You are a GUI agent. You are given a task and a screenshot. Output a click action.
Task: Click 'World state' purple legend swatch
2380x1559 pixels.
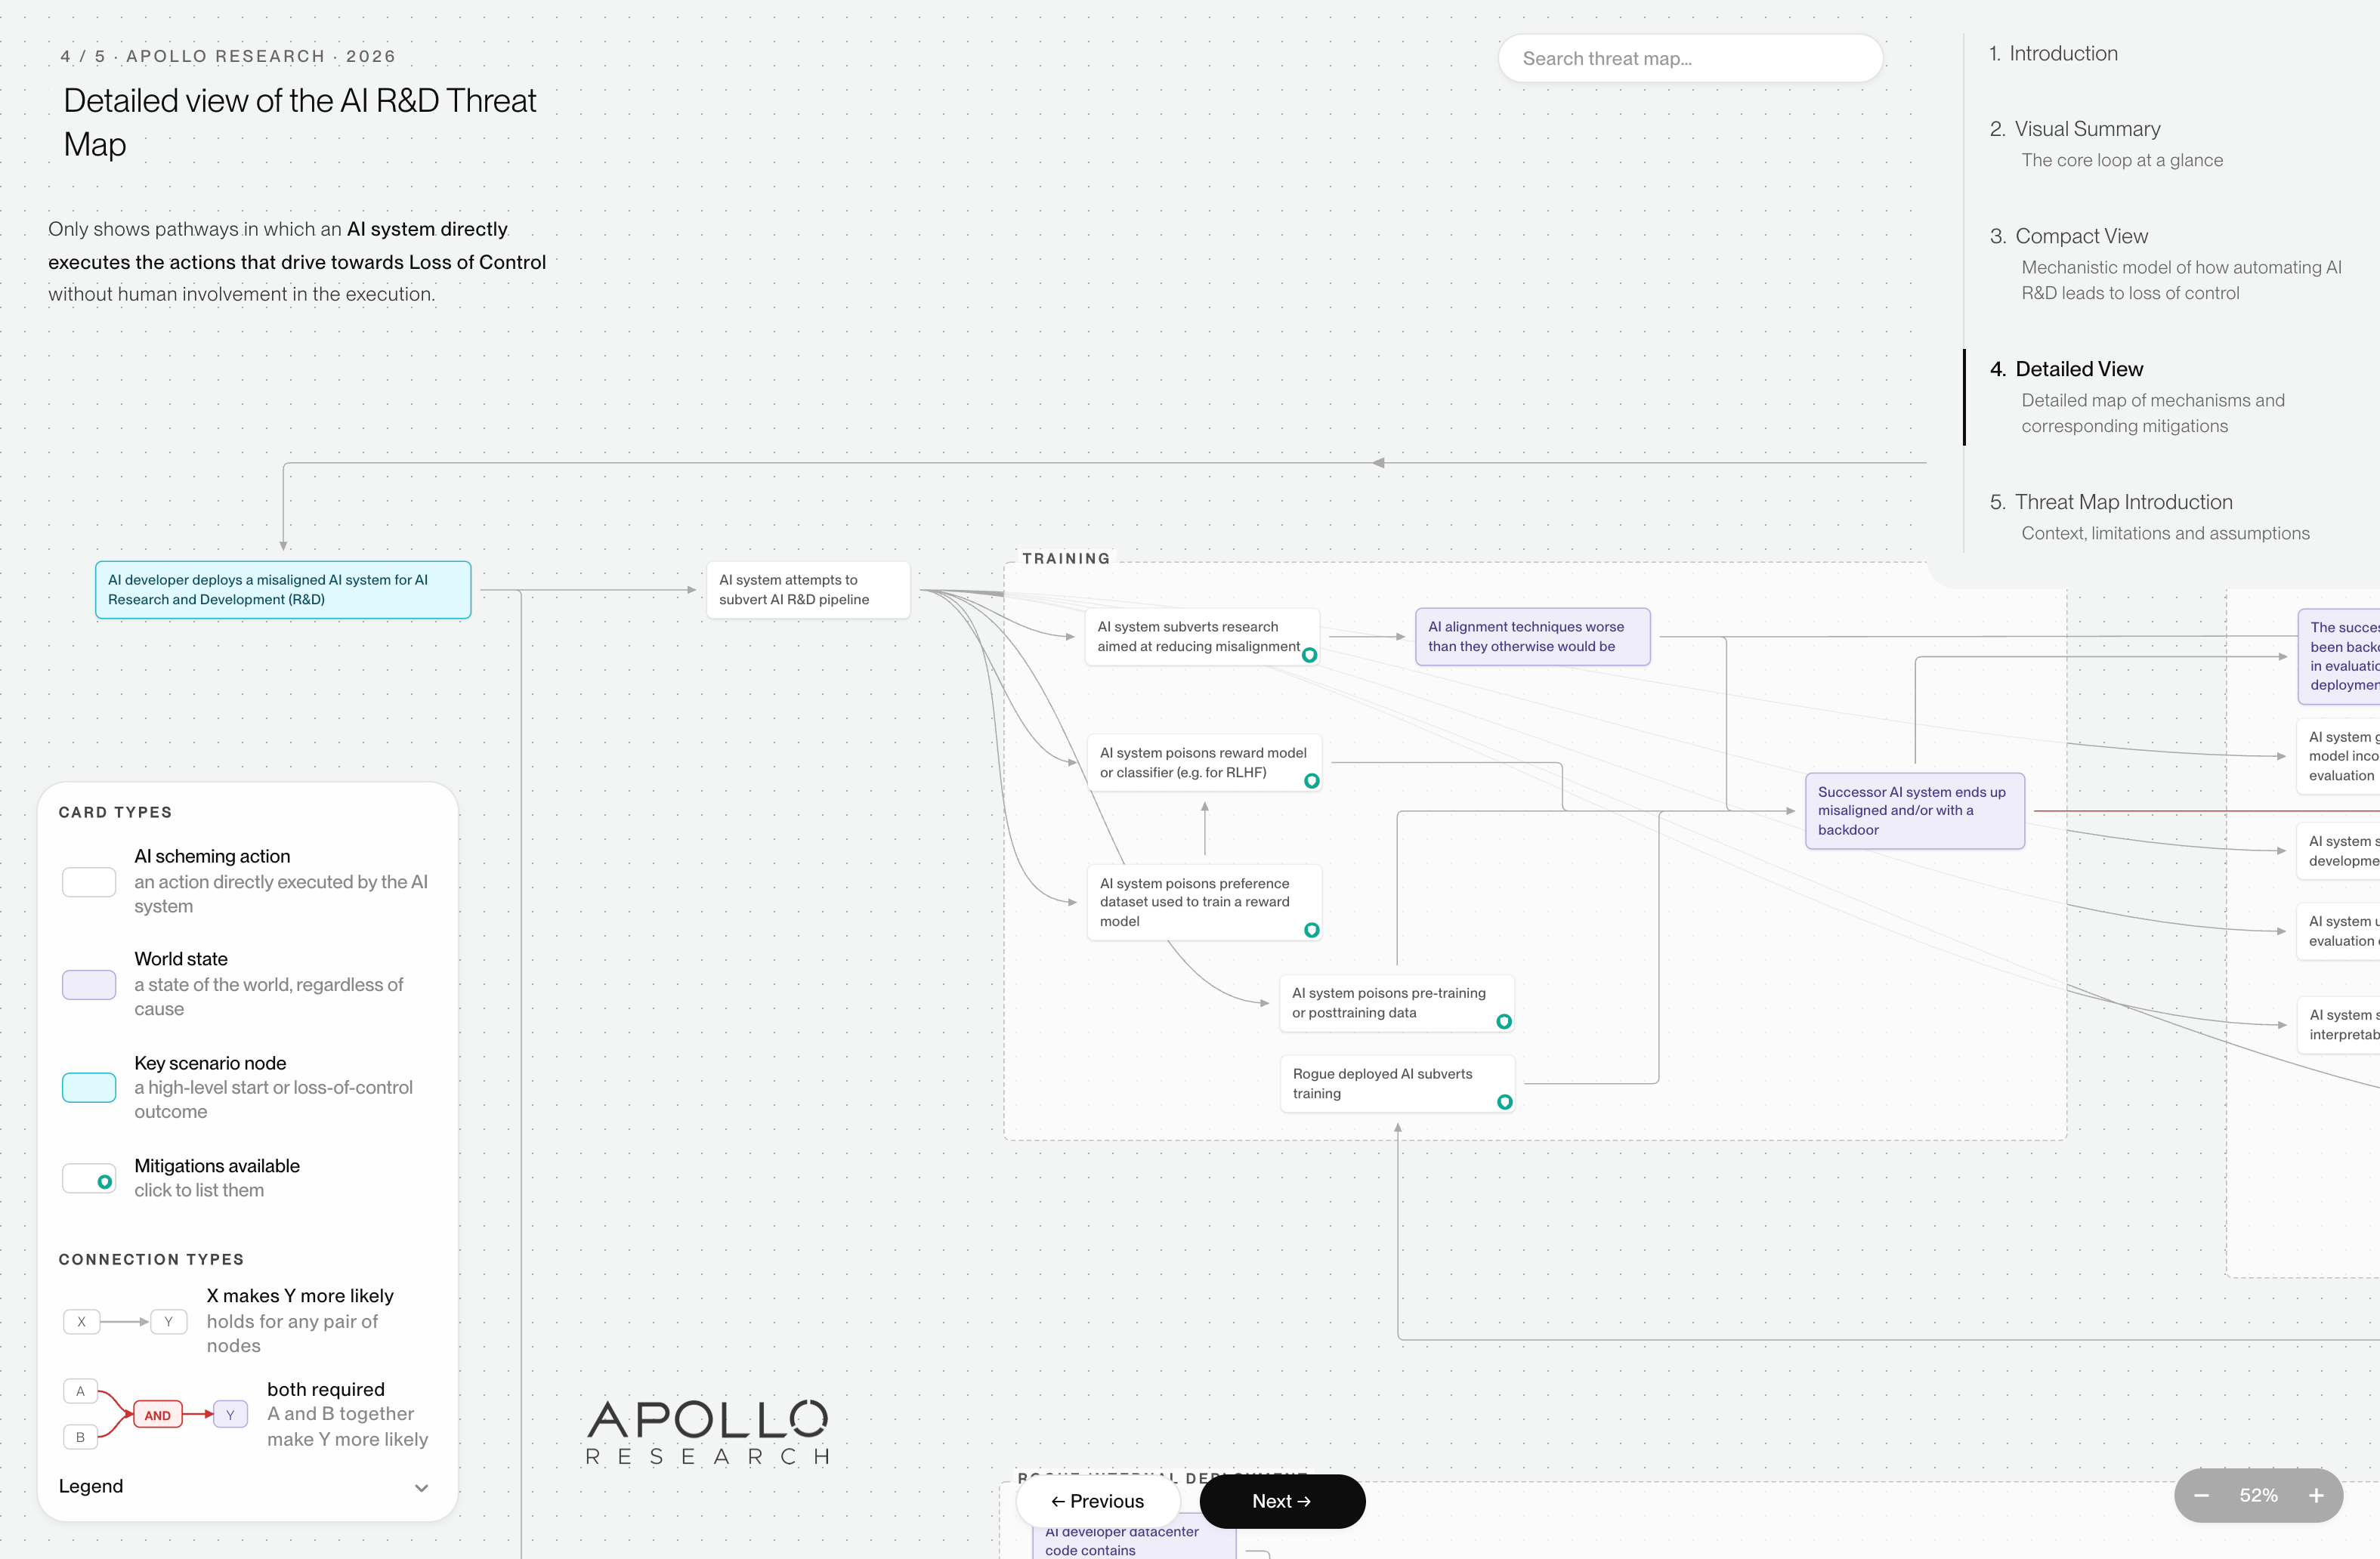[x=89, y=985]
